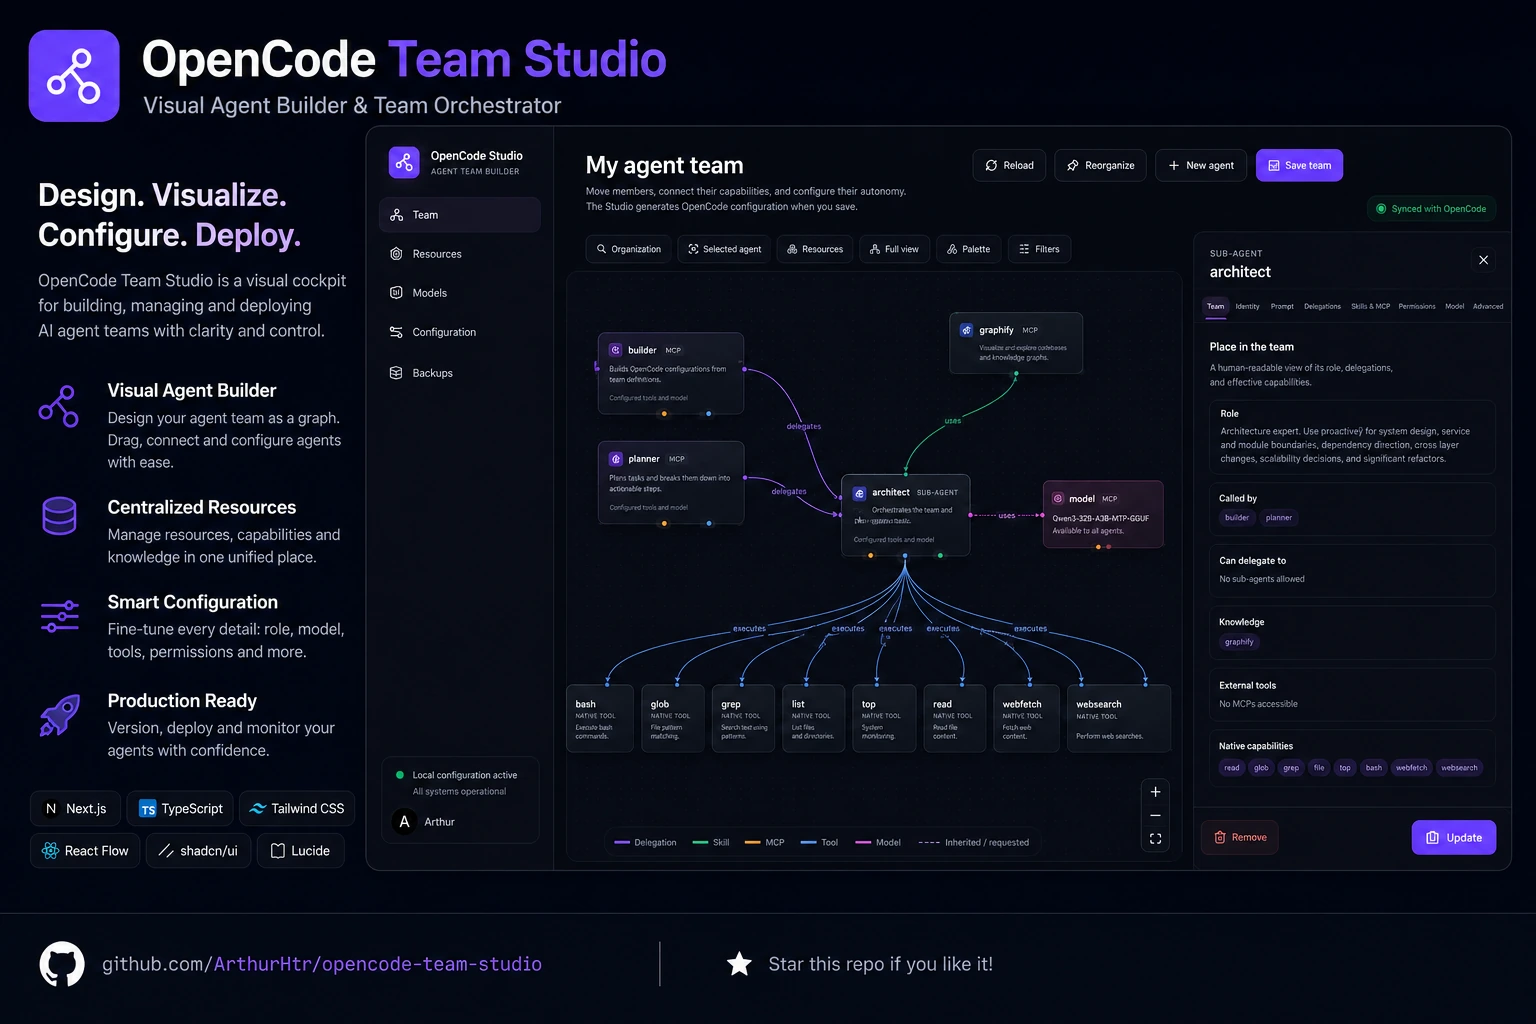This screenshot has height=1024, width=1536.
Task: Zoom in on the canvas with plus
Action: [x=1155, y=792]
